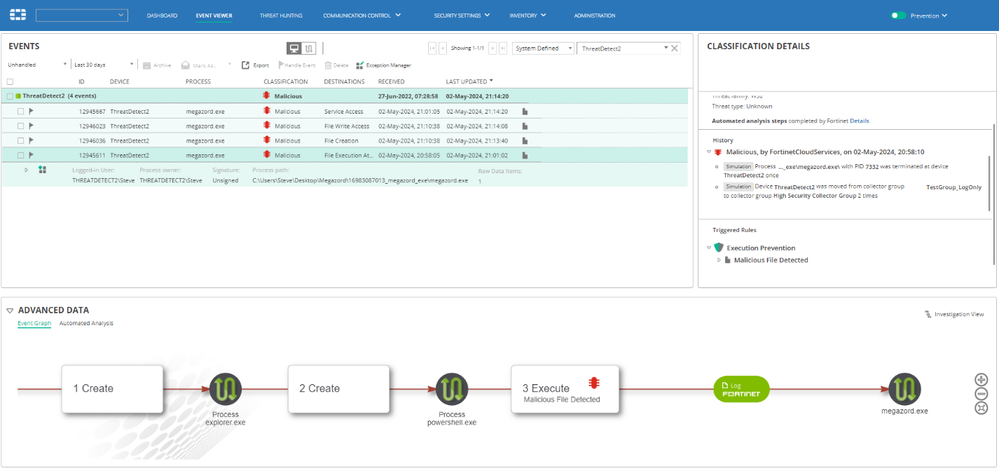Go to first page of events
Screen dimensions: 999x469
(433, 48)
